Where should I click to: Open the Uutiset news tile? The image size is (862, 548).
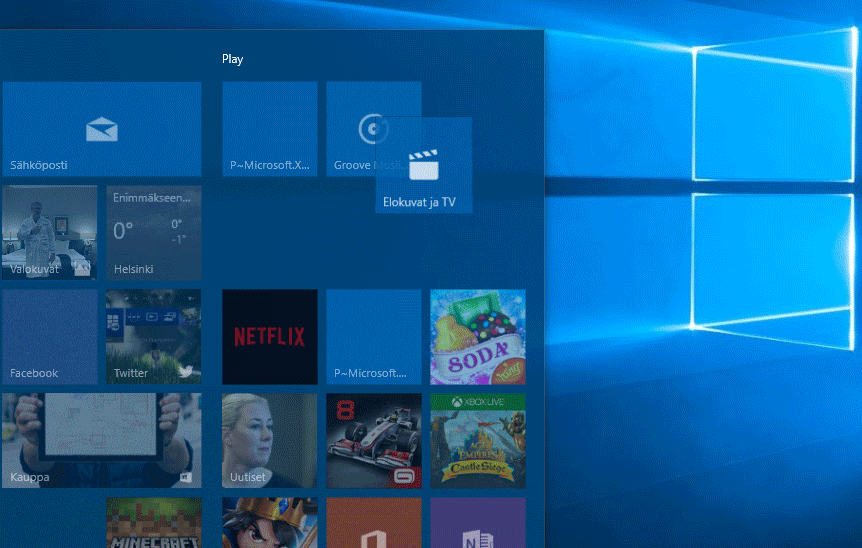pyautogui.click(x=270, y=441)
